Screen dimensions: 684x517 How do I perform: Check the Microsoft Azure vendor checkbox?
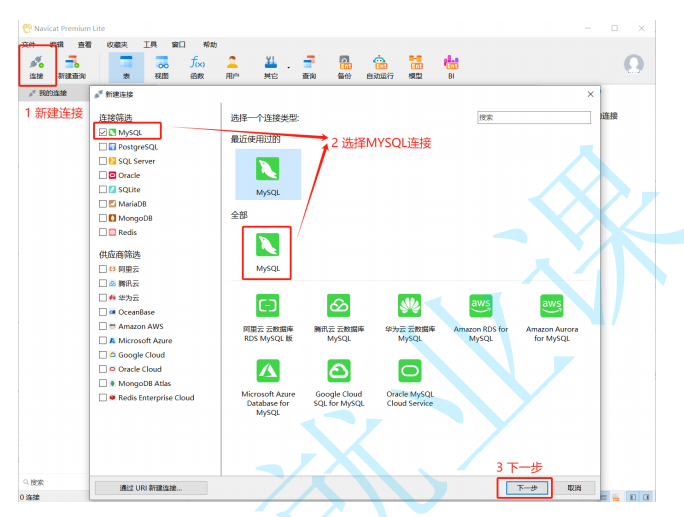pyautogui.click(x=103, y=340)
